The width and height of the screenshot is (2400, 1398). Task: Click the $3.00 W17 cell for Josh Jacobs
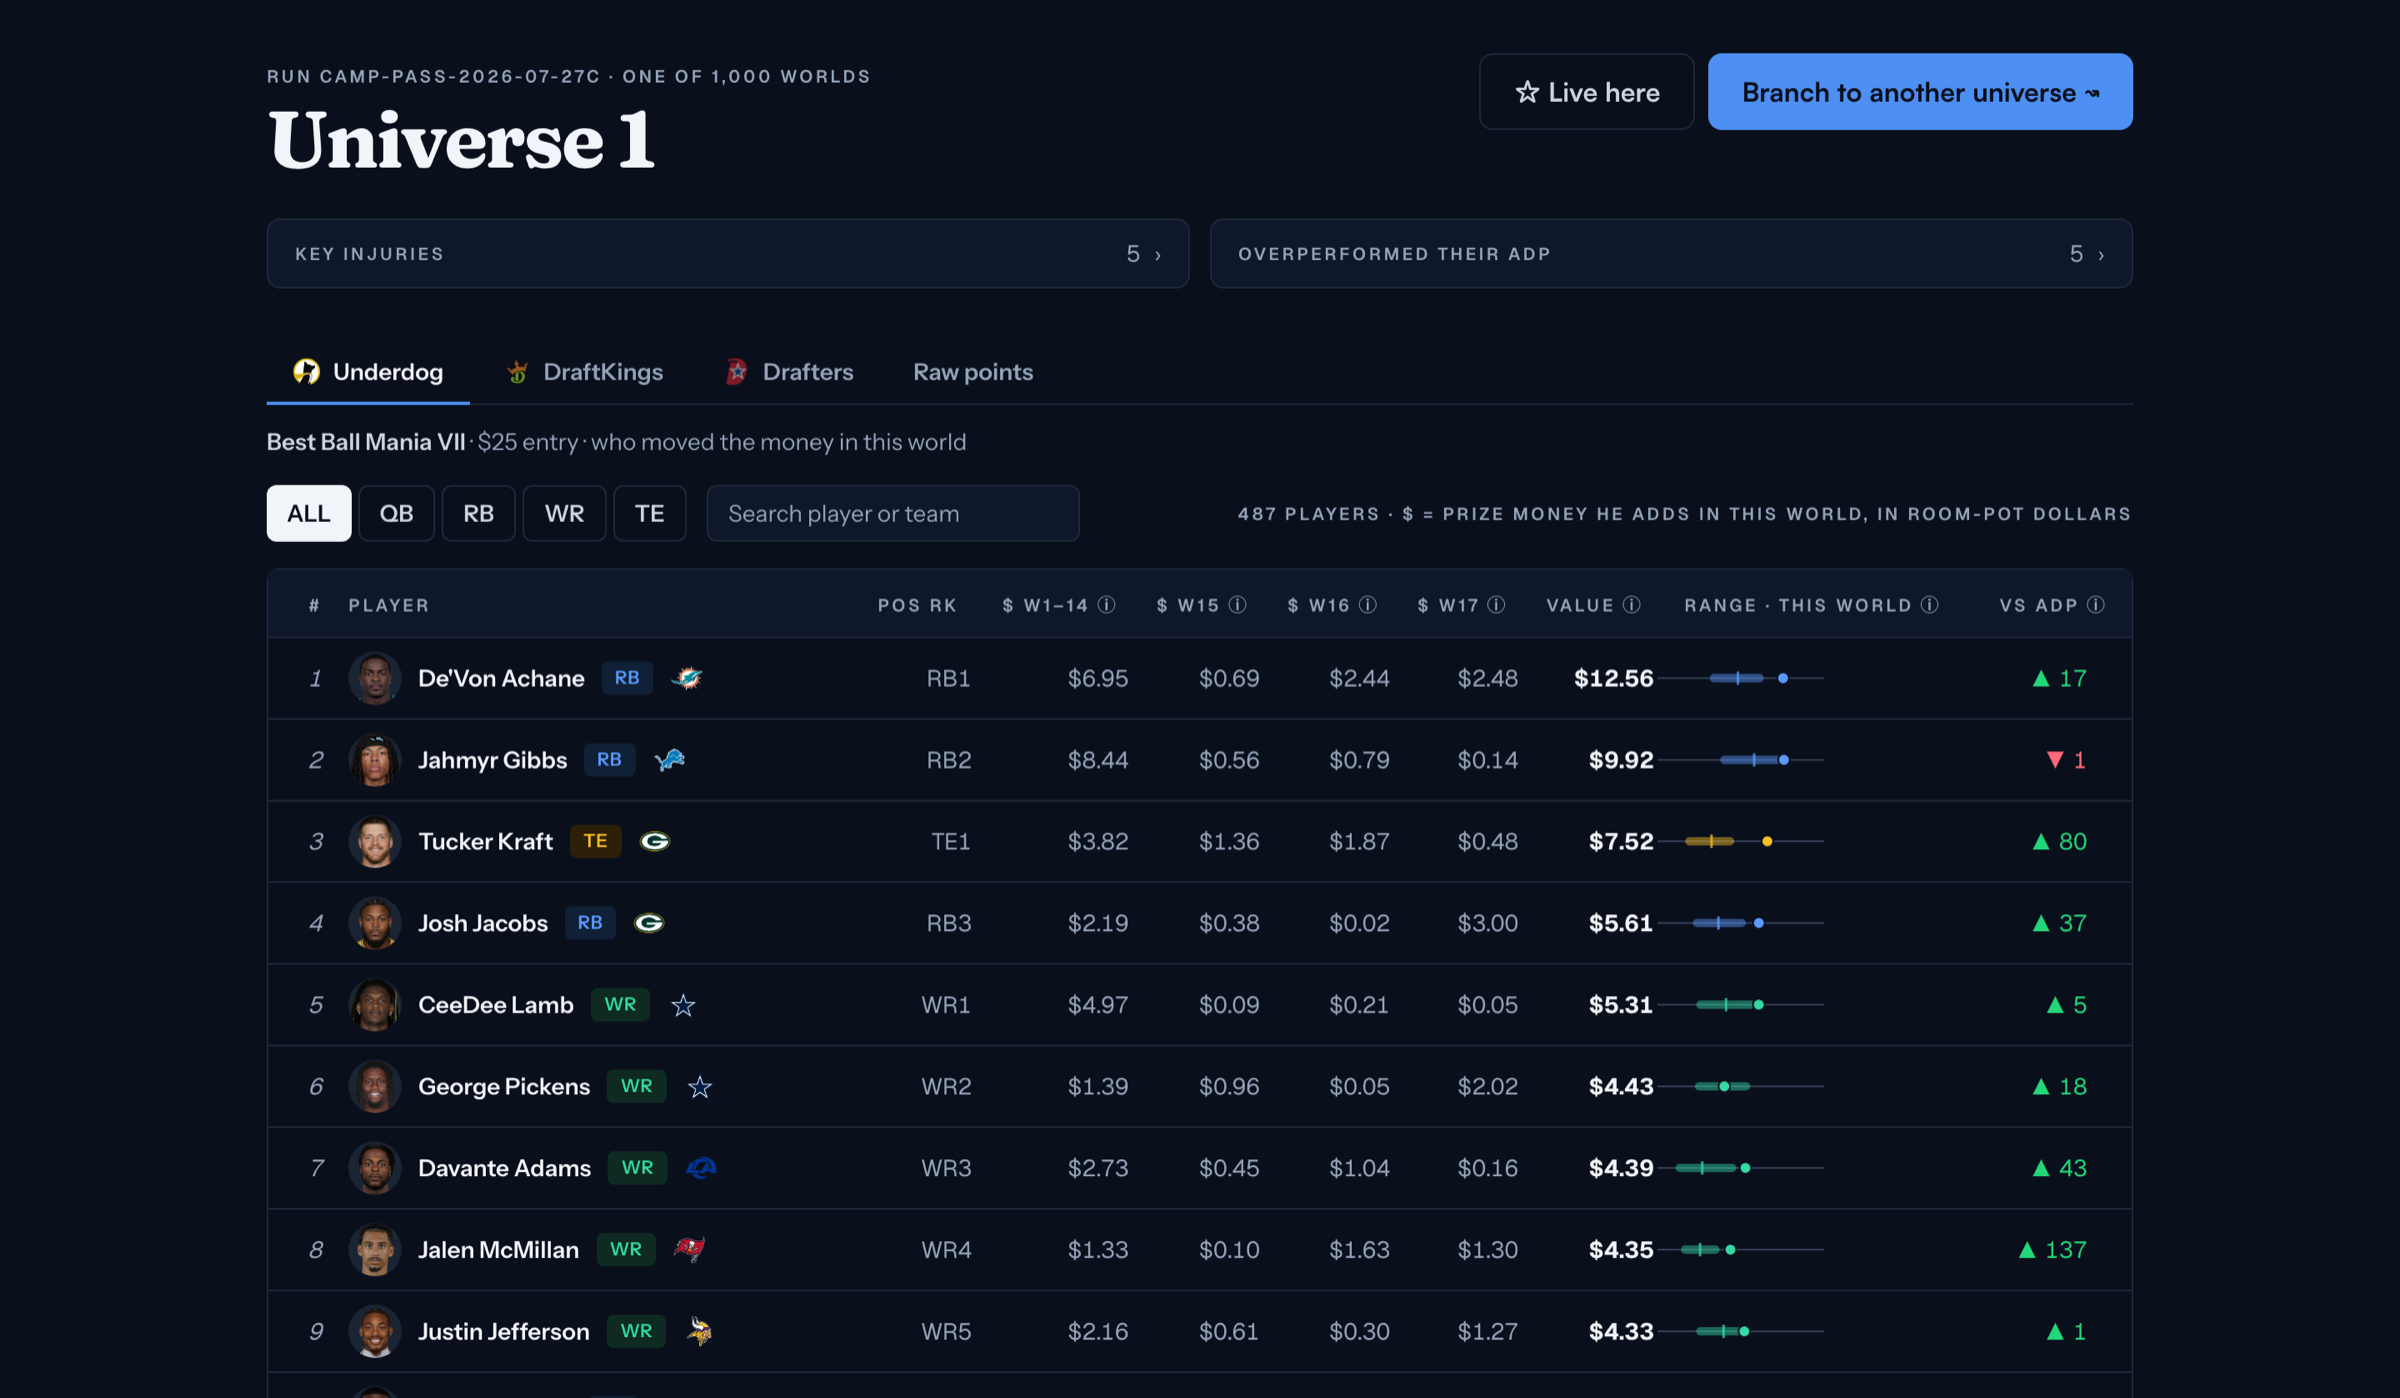tap(1487, 923)
